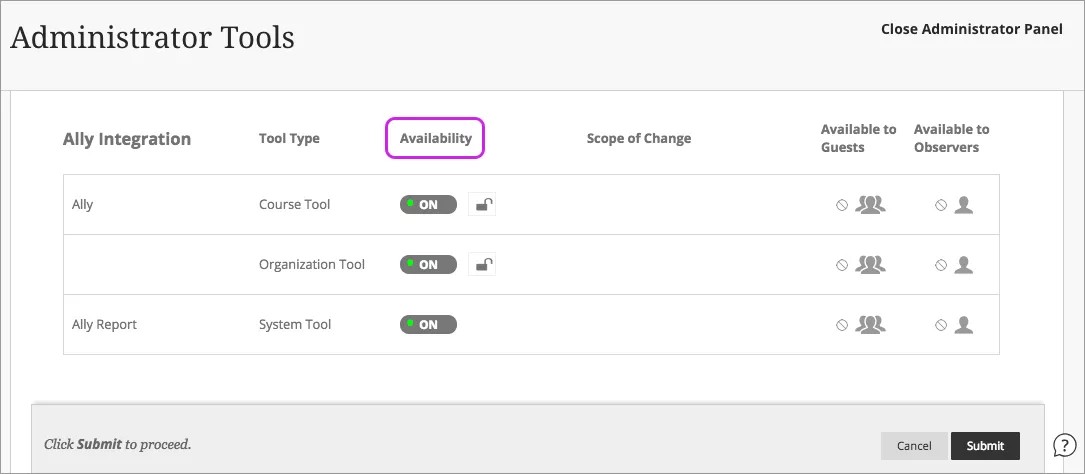
Task: Select the Ally Report row label
Action: [104, 325]
